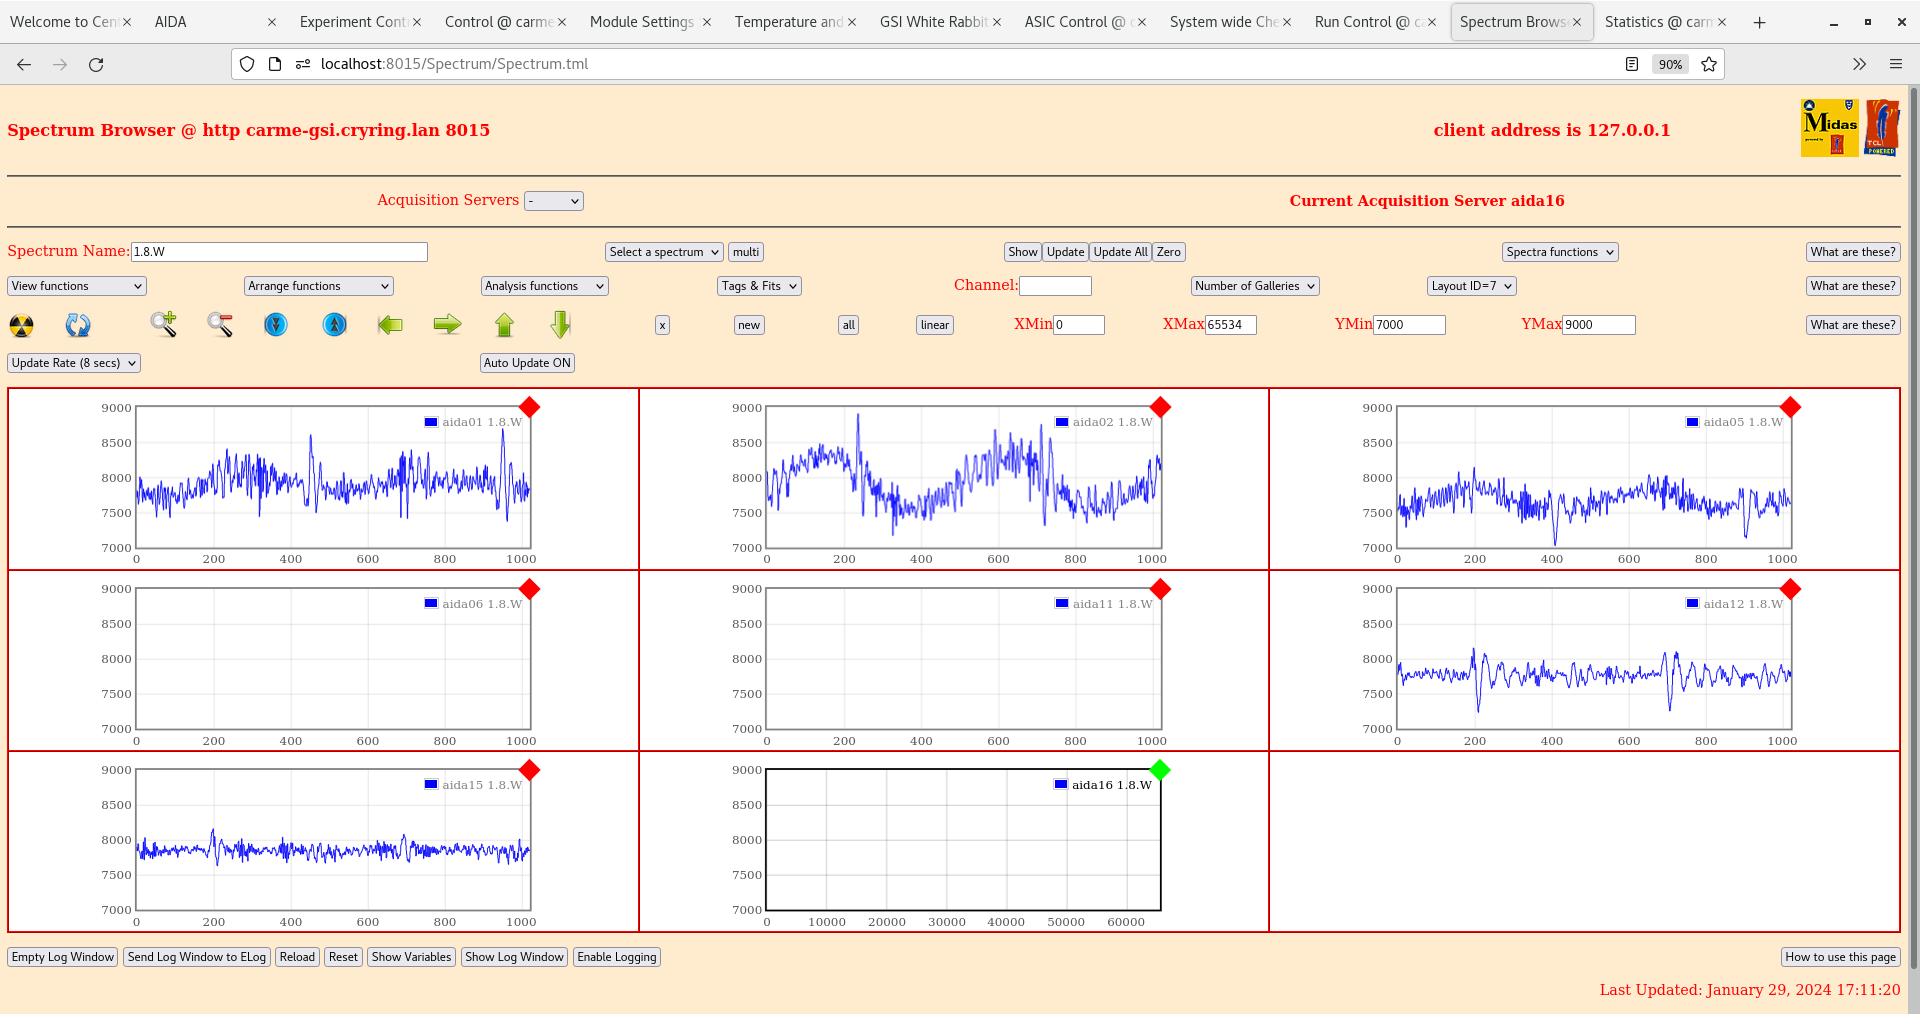Click the green previous-spectrum arrow icon
This screenshot has height=1014, width=1920.
pyautogui.click(x=390, y=325)
